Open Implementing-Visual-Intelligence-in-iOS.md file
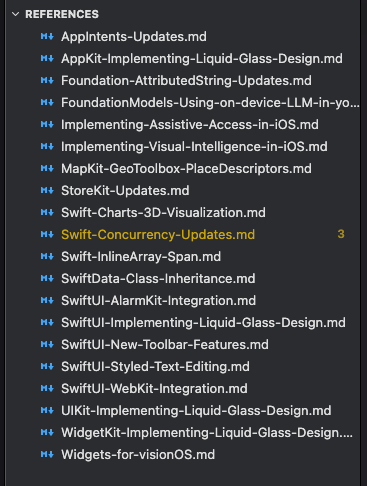367x486 pixels. tap(194, 147)
